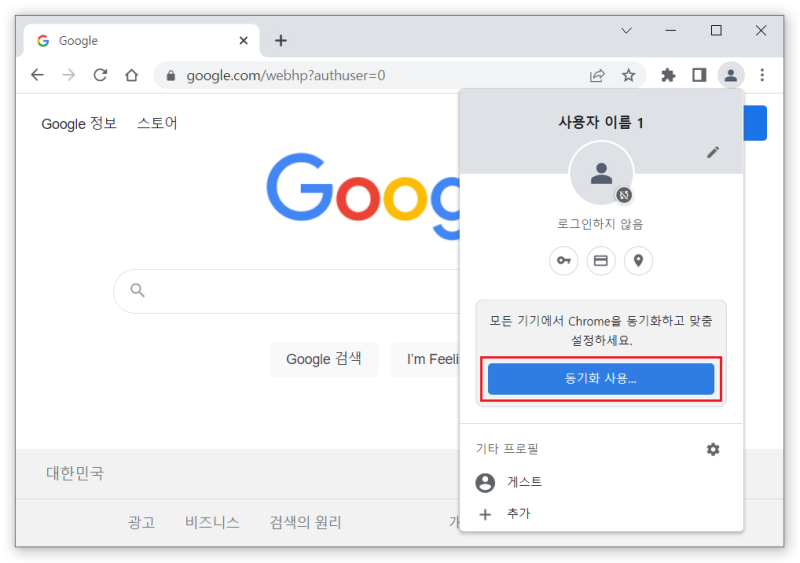This screenshot has width=800, height=563.
Task: Share this page from address bar
Action: pyautogui.click(x=597, y=76)
